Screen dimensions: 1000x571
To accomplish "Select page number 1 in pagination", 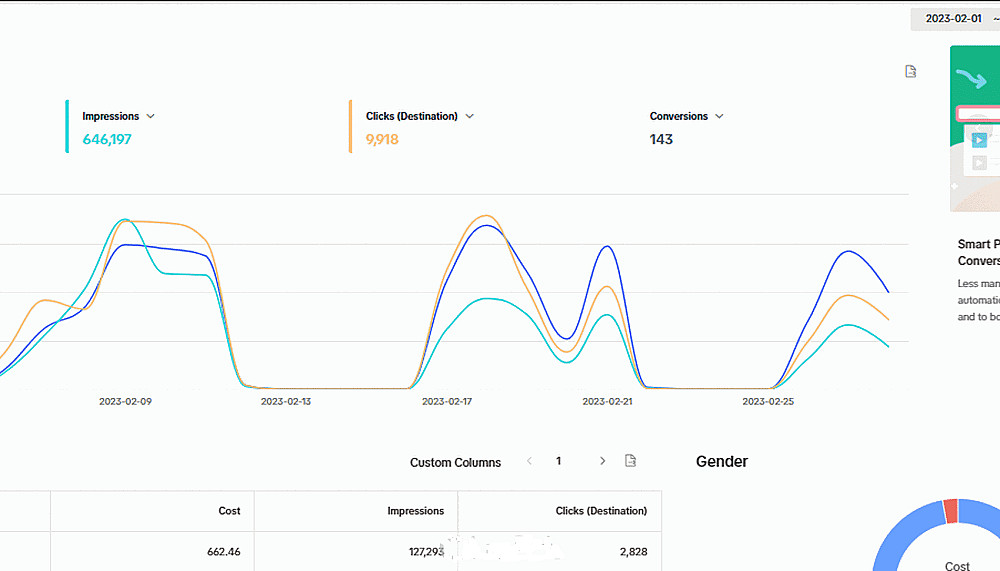I will [558, 461].
